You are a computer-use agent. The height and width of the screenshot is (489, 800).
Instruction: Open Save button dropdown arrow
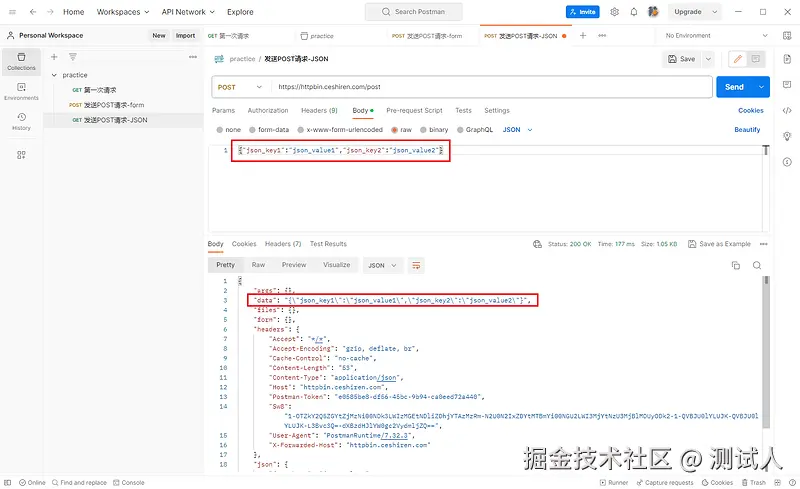708,59
